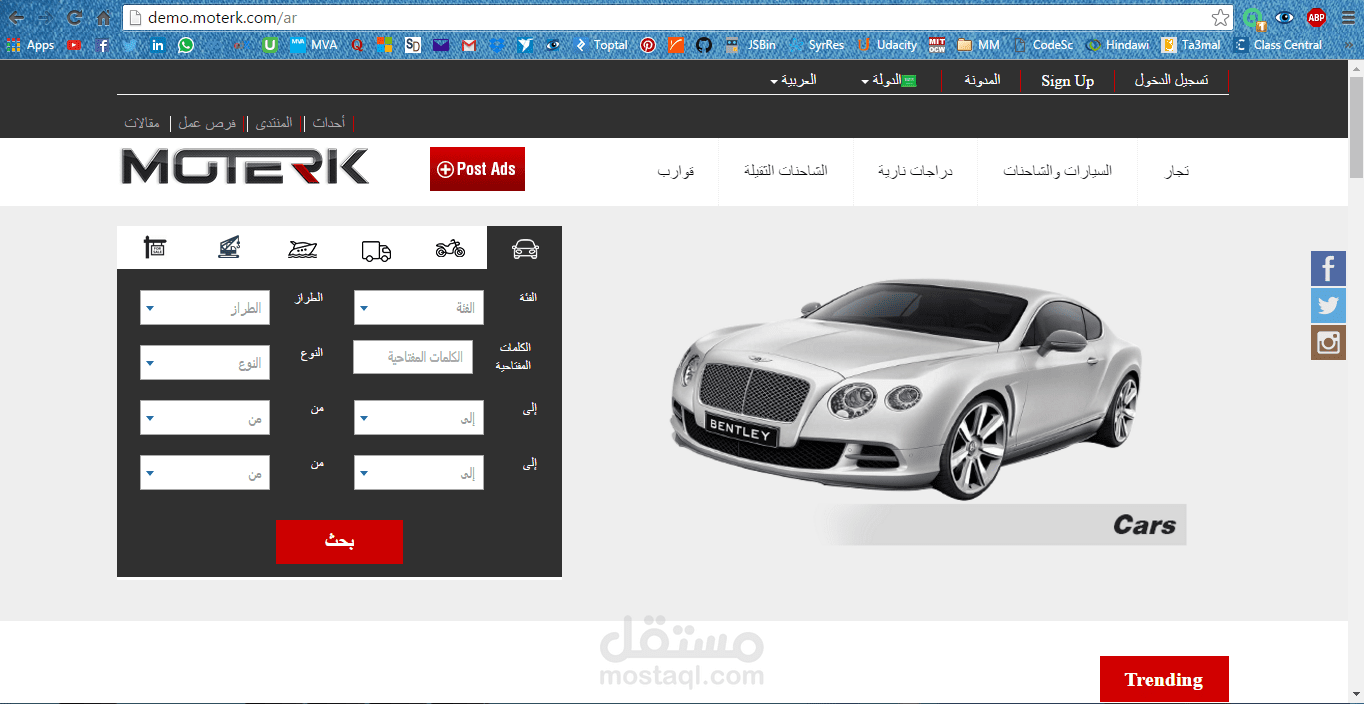Open WhatsApp from the bookmarks bar

point(186,45)
